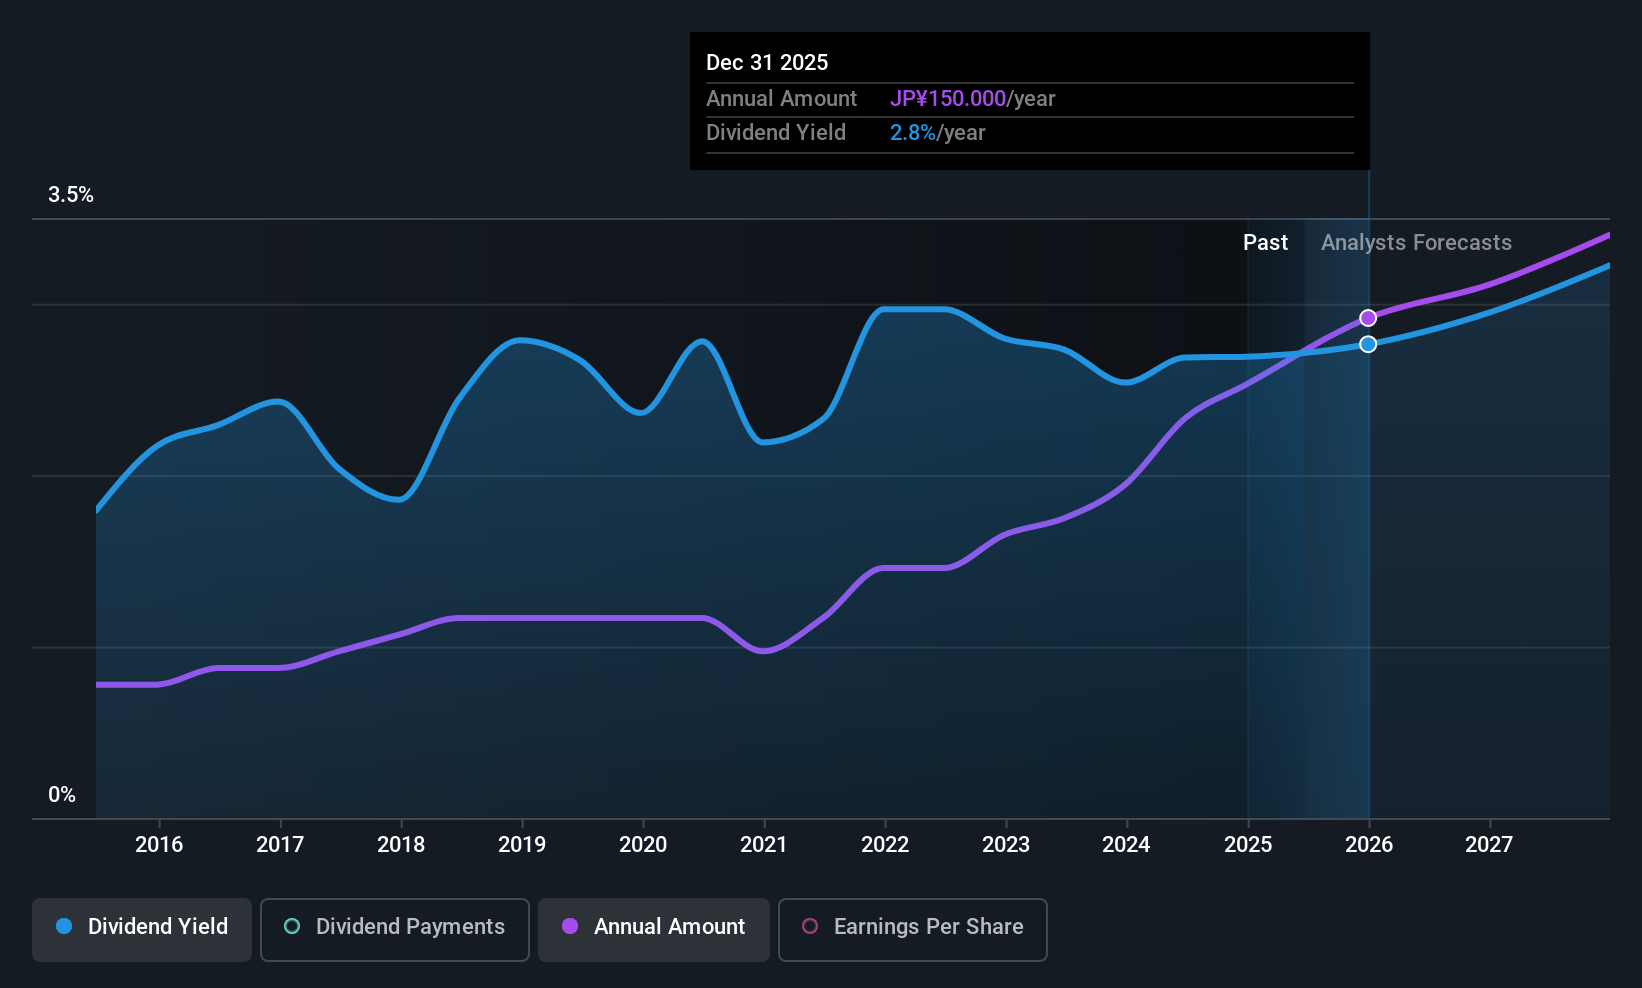Select the purple Annual Amount data point
The width and height of the screenshot is (1642, 988).
pyautogui.click(x=1368, y=318)
